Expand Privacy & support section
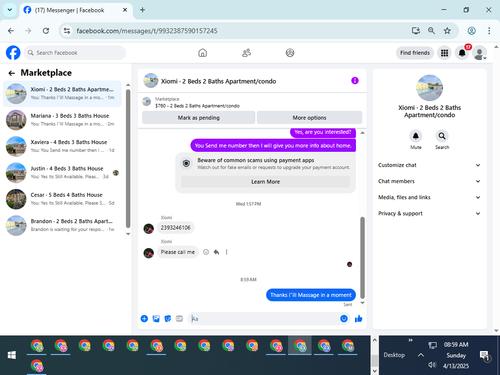500x375 pixels. [x=429, y=213]
